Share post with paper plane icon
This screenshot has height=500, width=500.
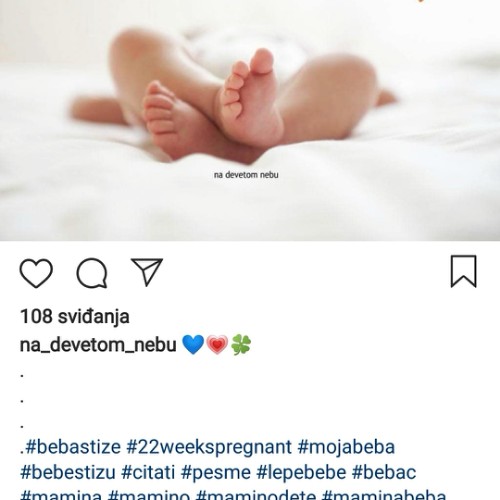pos(147,272)
